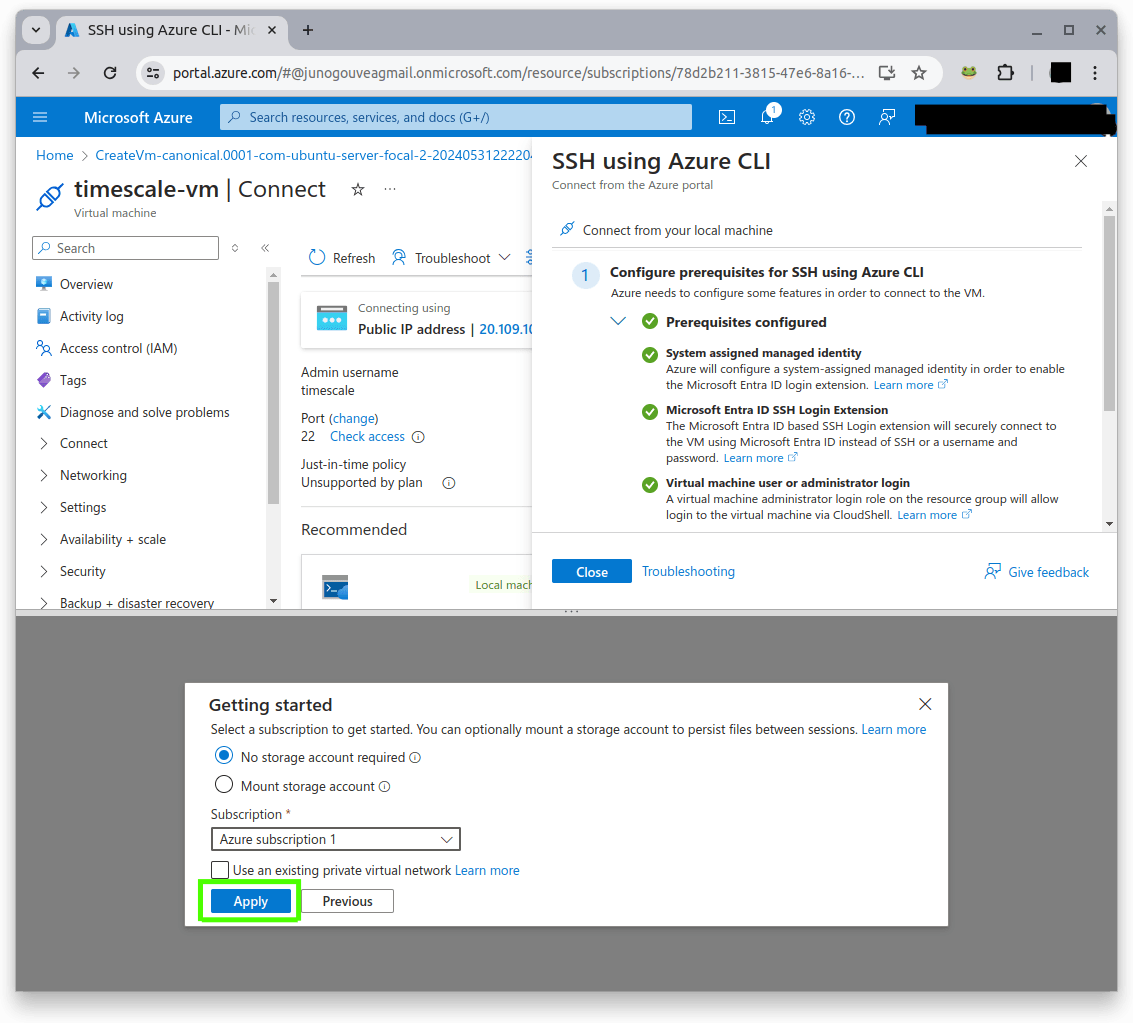The width and height of the screenshot is (1133, 1023).
Task: Open Activity log in sidebar
Action: click(91, 316)
